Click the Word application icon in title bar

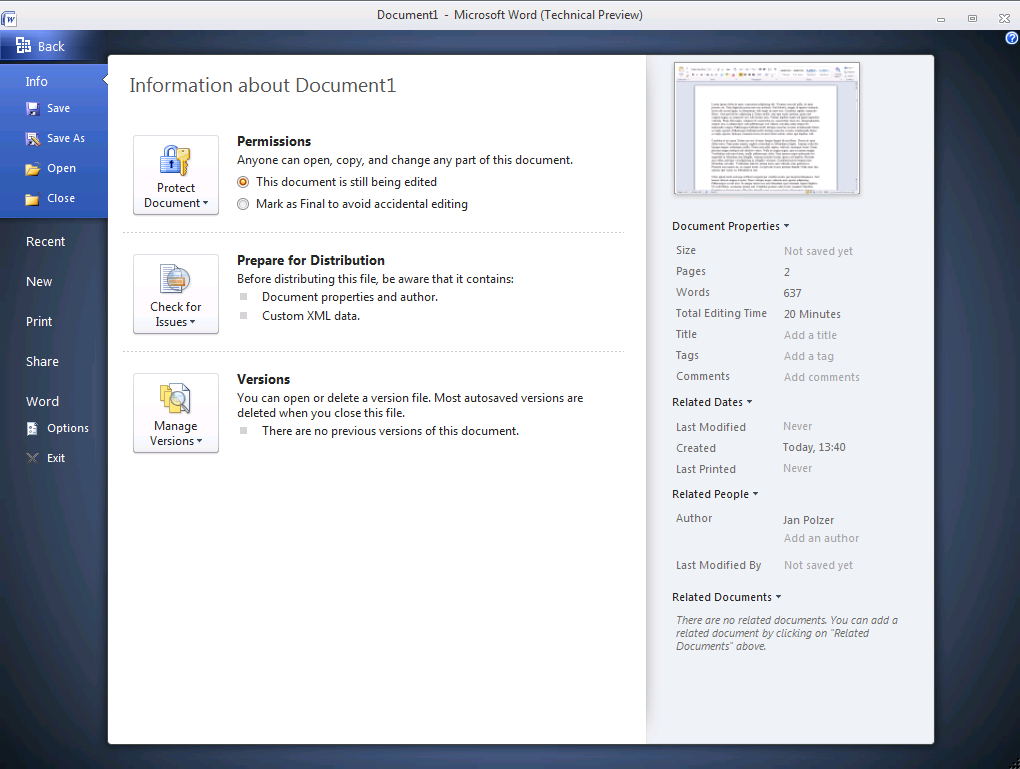(x=8, y=18)
